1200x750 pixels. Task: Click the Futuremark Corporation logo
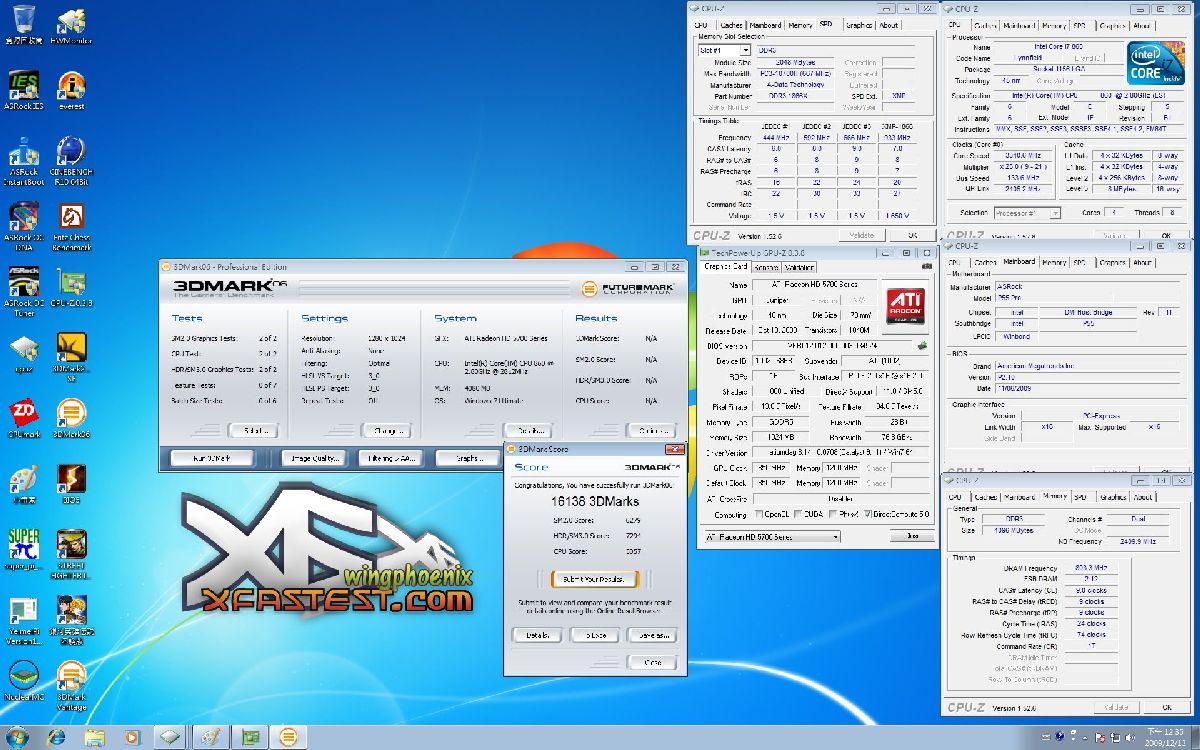(628, 289)
